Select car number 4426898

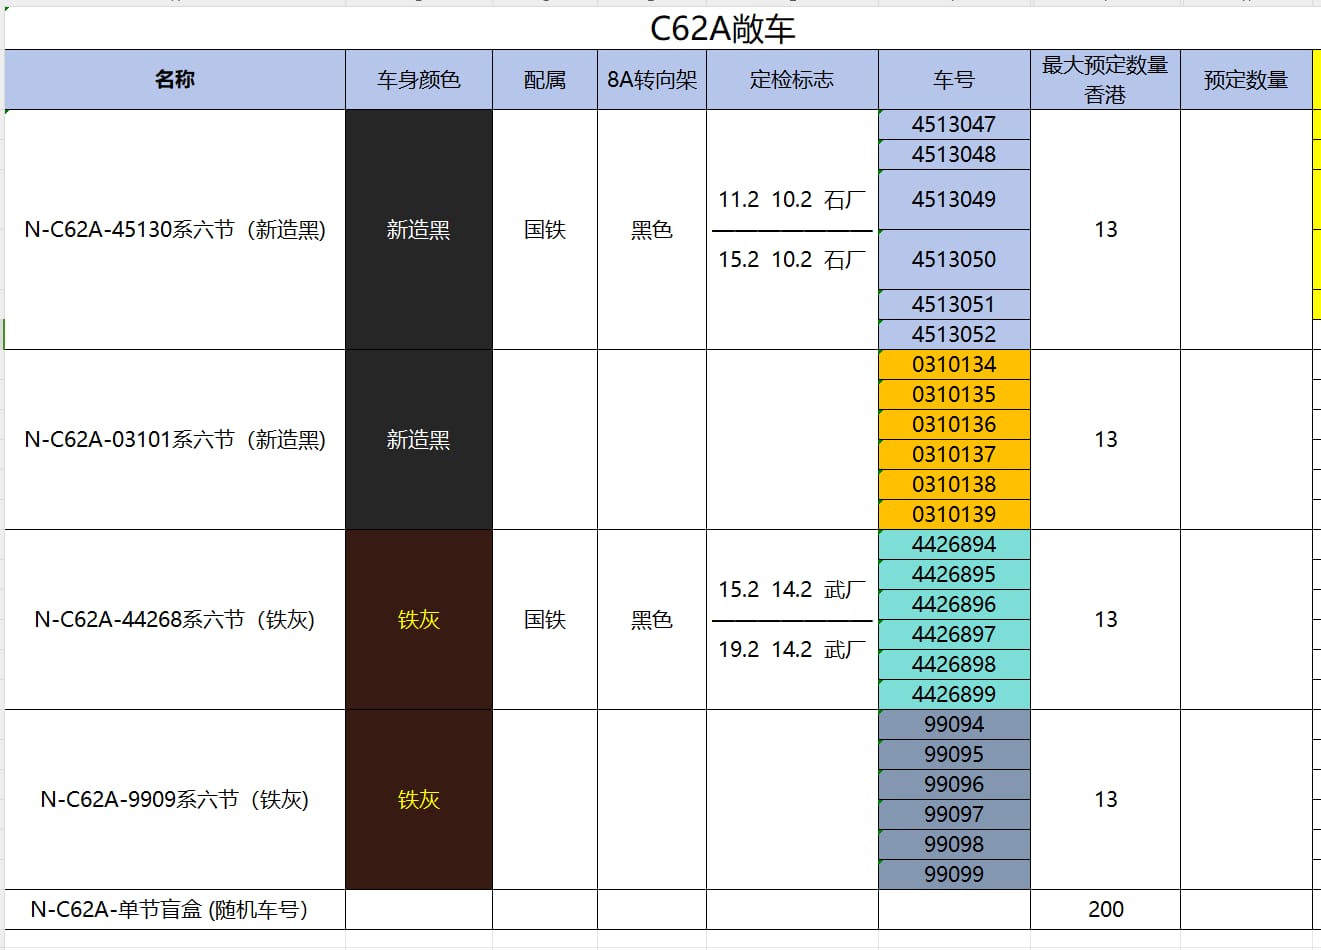[954, 665]
